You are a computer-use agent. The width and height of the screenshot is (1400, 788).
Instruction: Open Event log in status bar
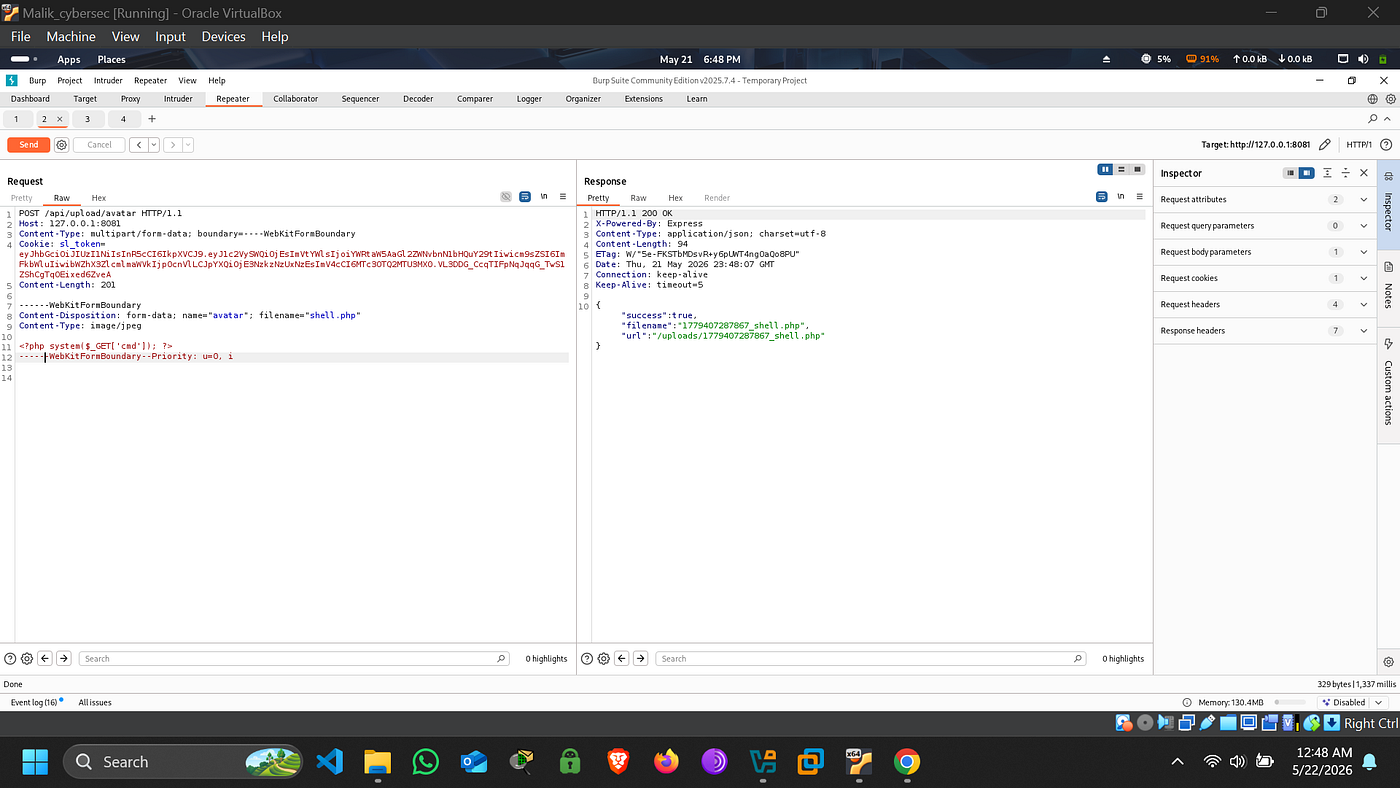pos(36,702)
